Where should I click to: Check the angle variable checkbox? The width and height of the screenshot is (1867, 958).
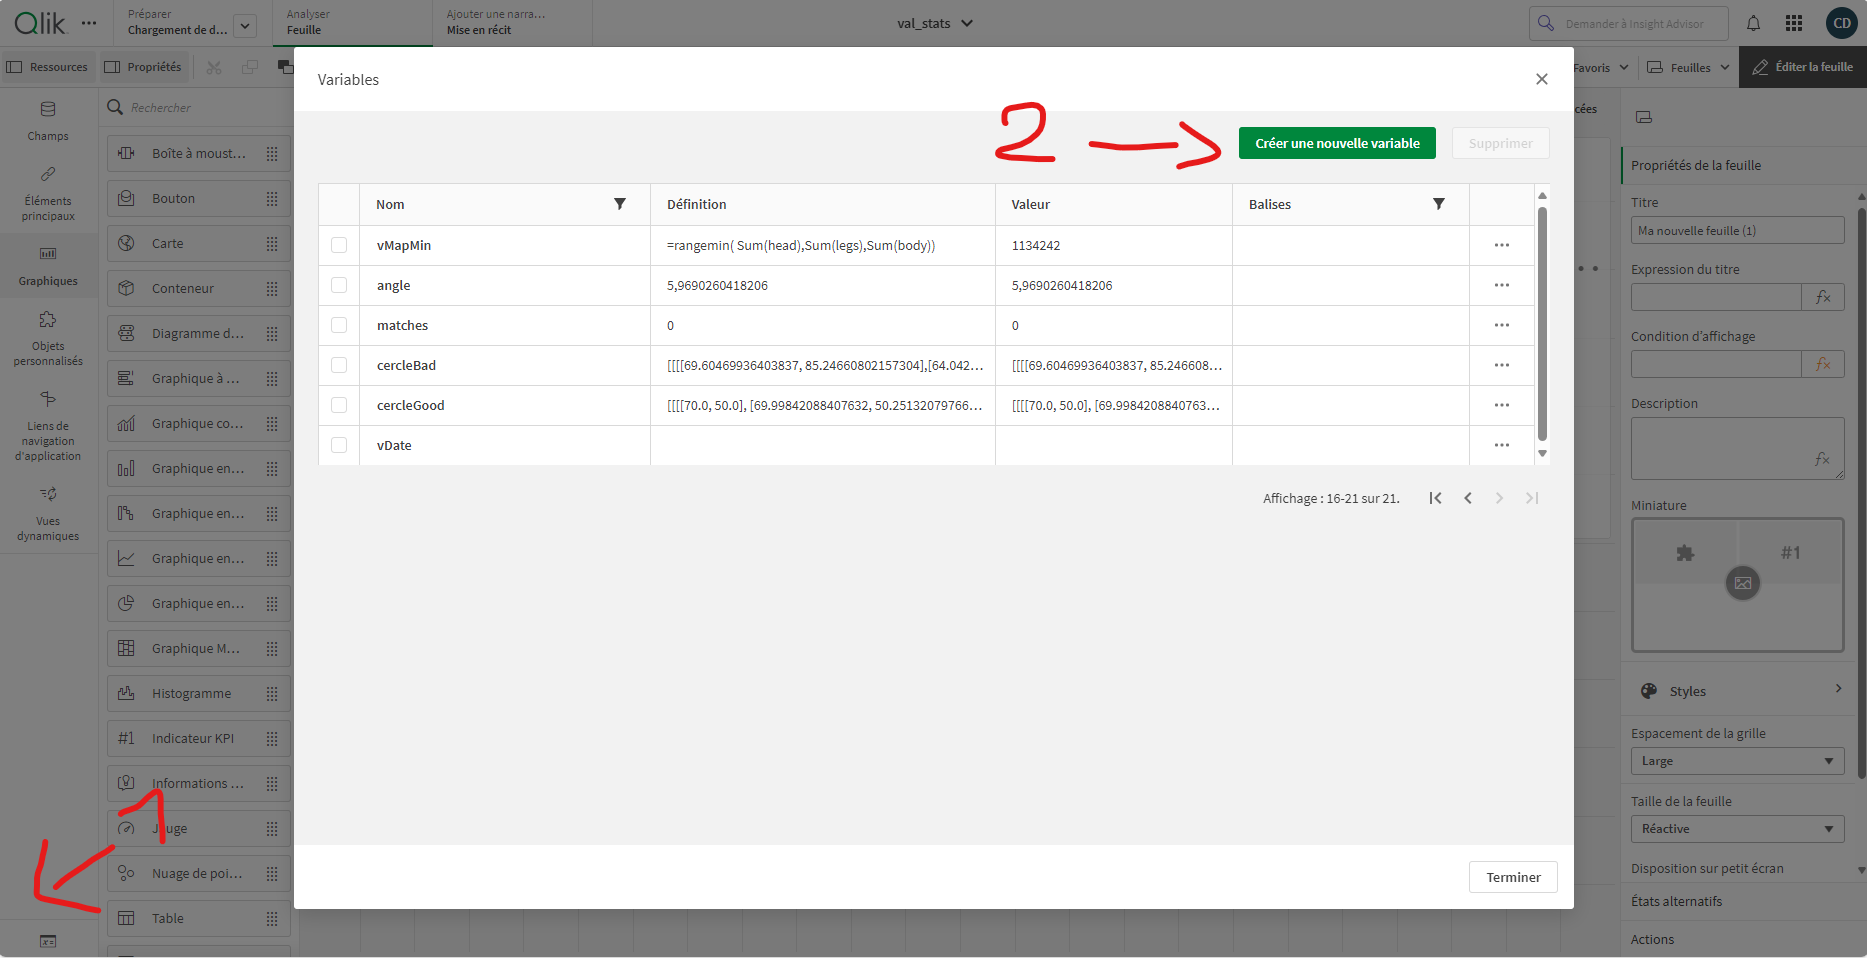tap(339, 285)
